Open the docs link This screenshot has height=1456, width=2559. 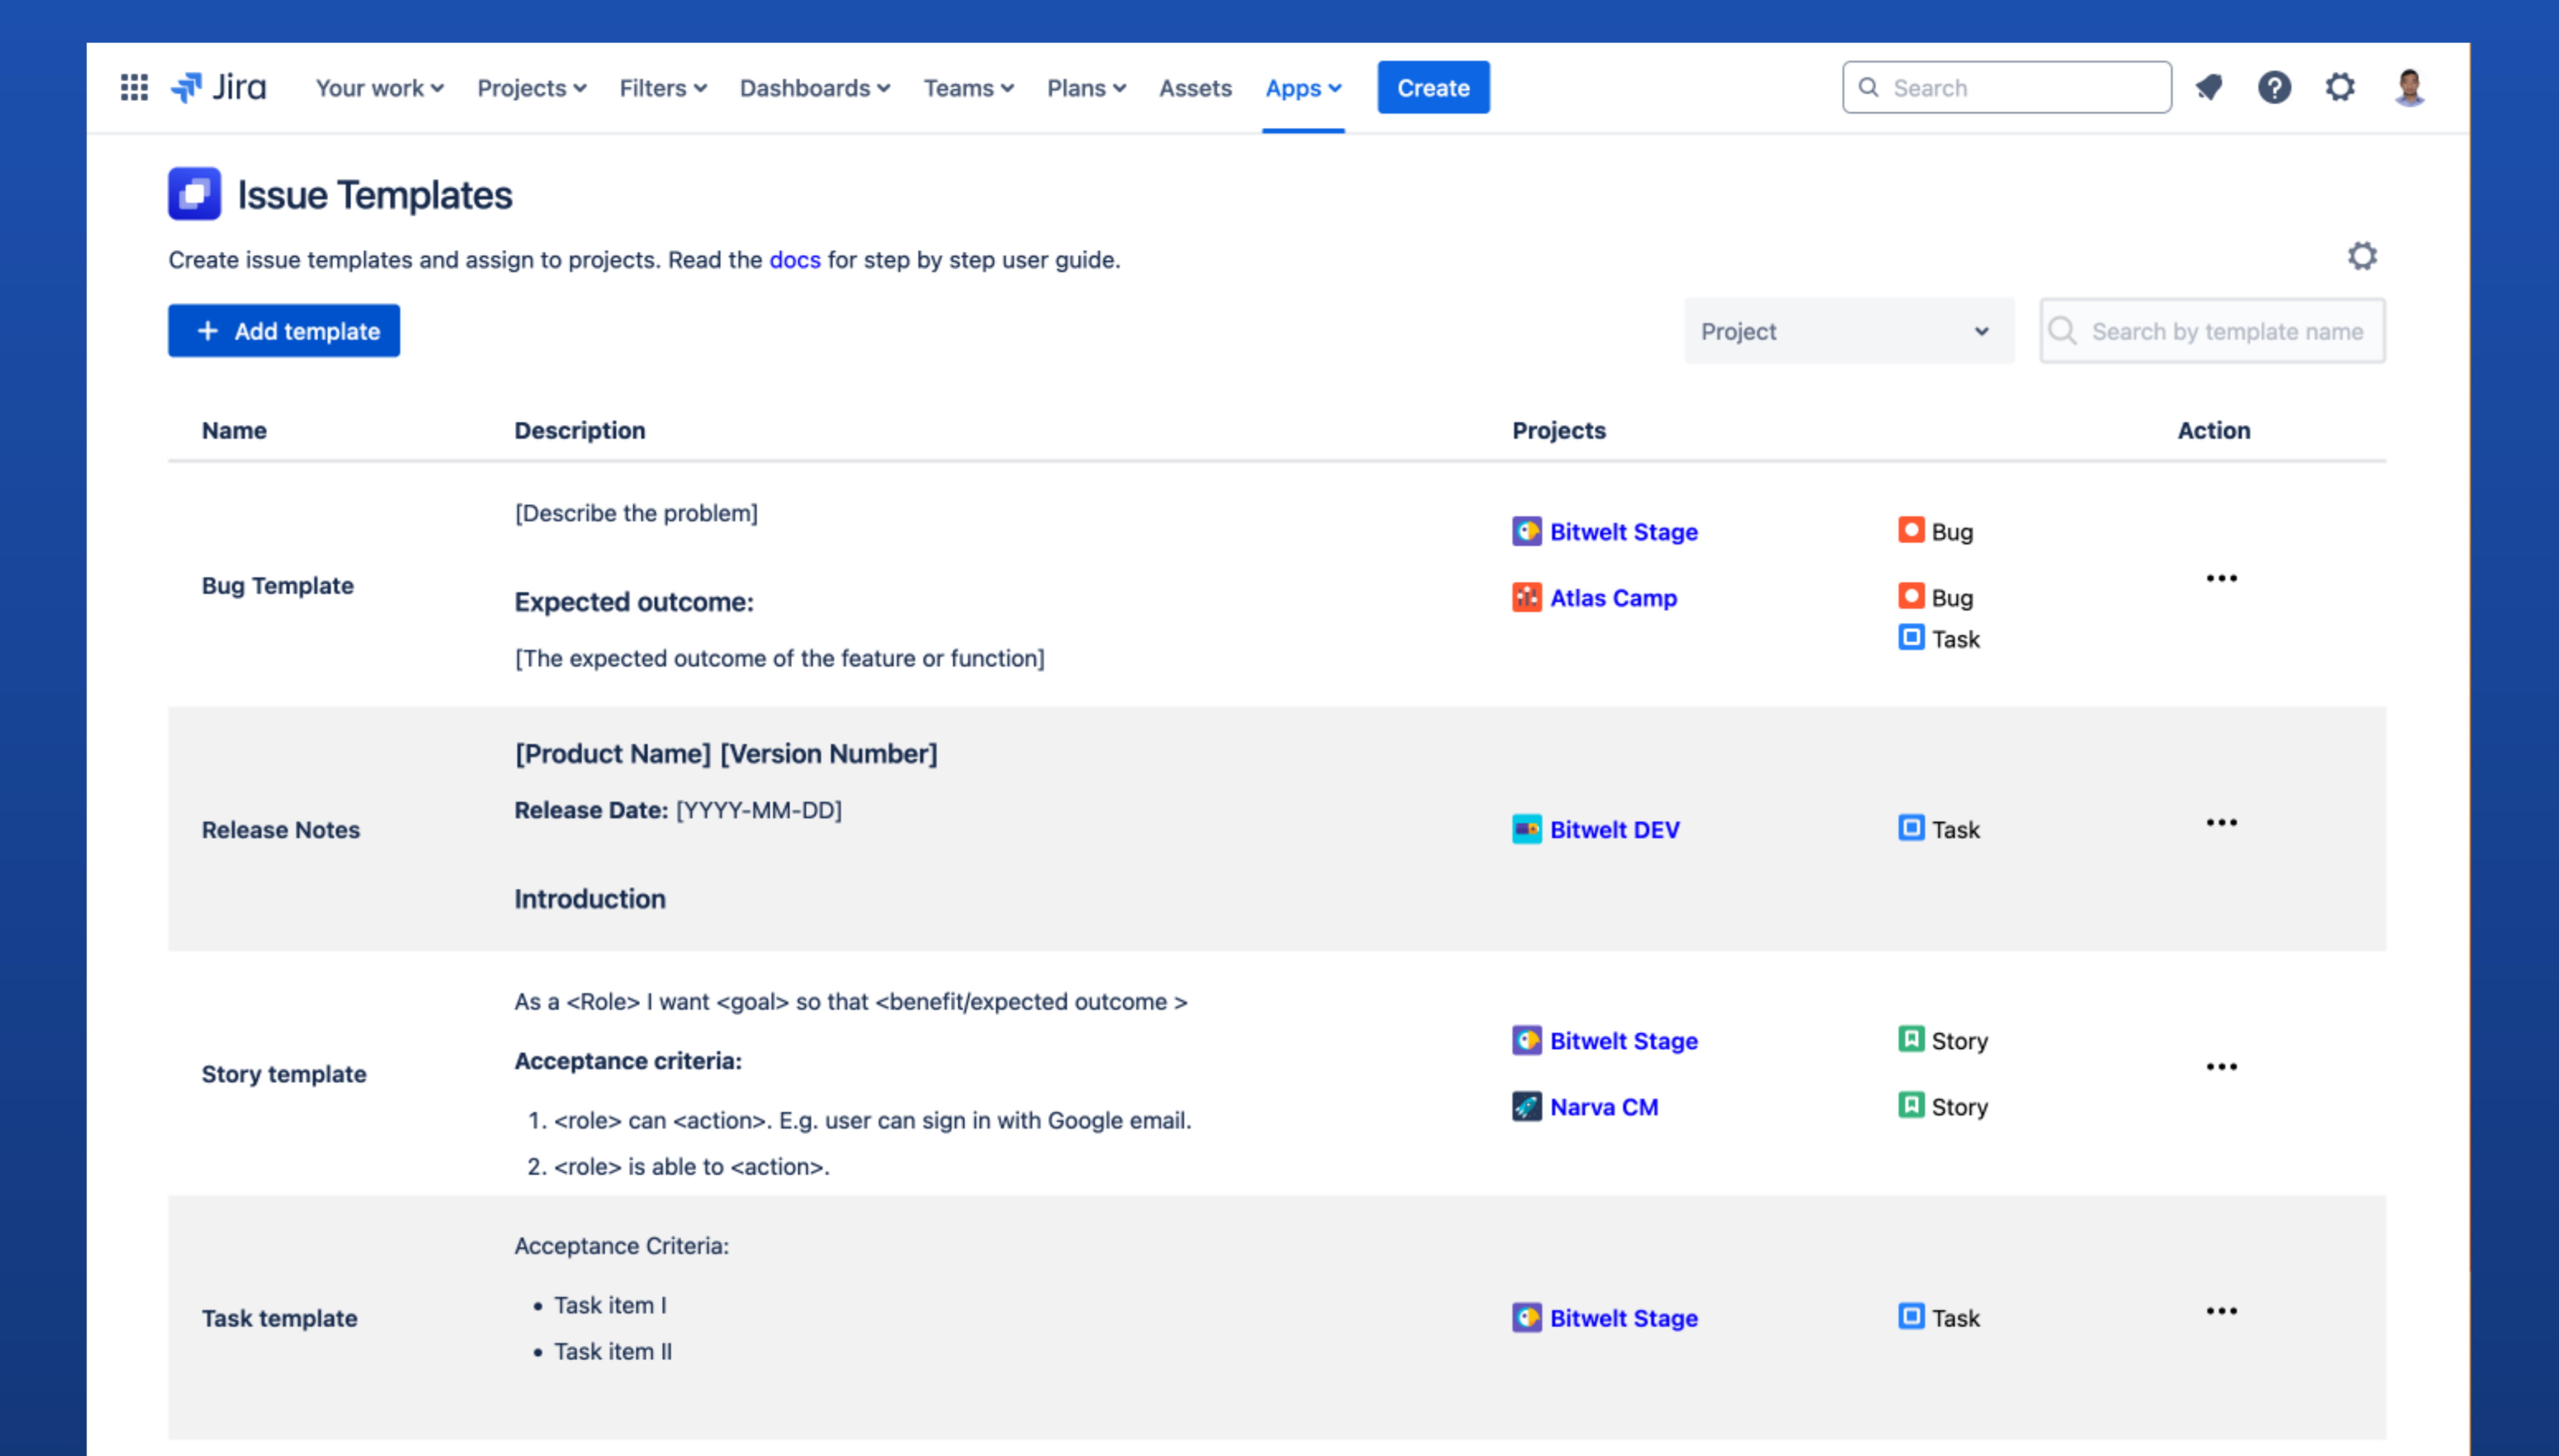[x=794, y=260]
